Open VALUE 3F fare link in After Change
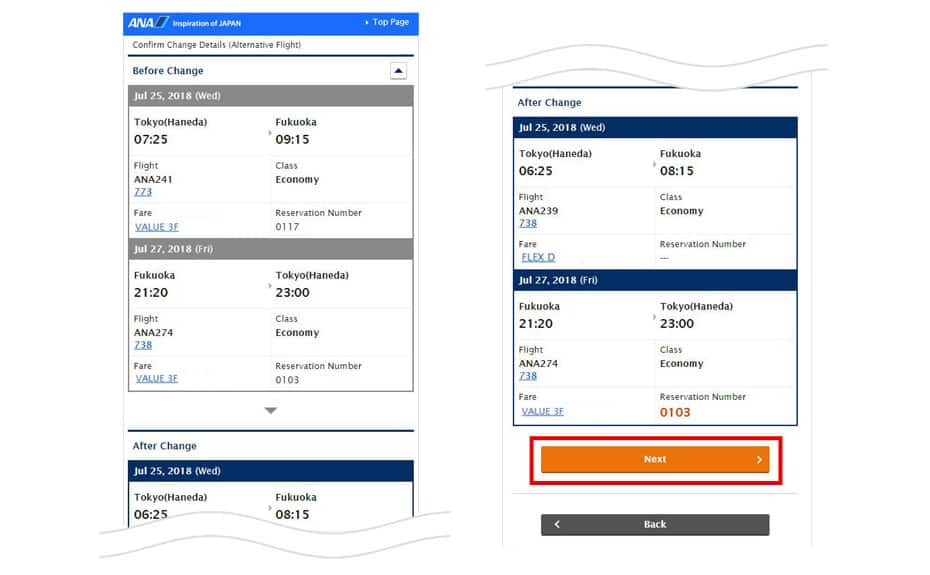This screenshot has height=575, width=930. (543, 411)
